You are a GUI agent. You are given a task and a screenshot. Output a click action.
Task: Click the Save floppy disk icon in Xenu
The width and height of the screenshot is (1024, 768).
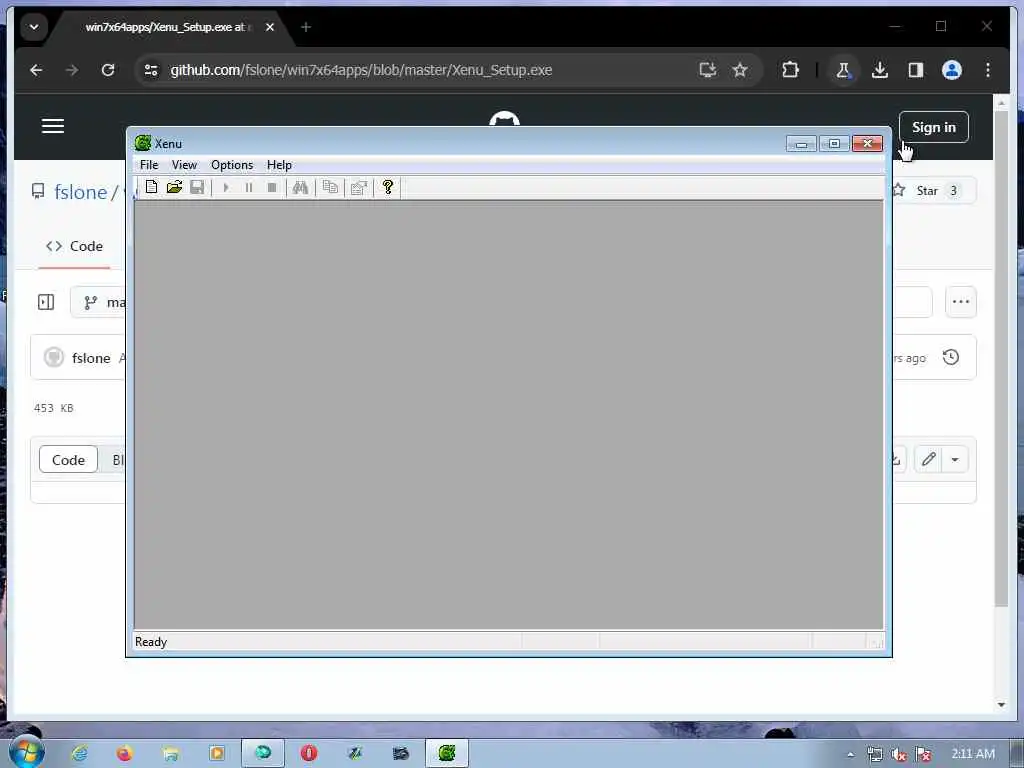point(197,187)
